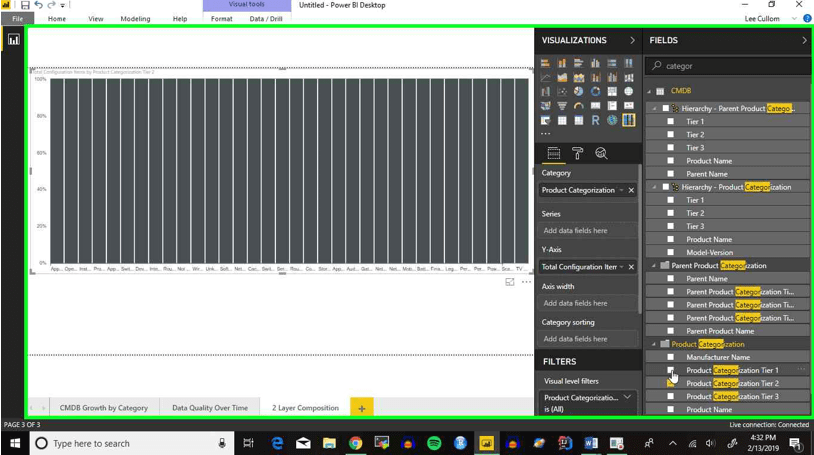Select the clustered bar chart visualization
The width and height of the screenshot is (814, 455).
pos(578,63)
